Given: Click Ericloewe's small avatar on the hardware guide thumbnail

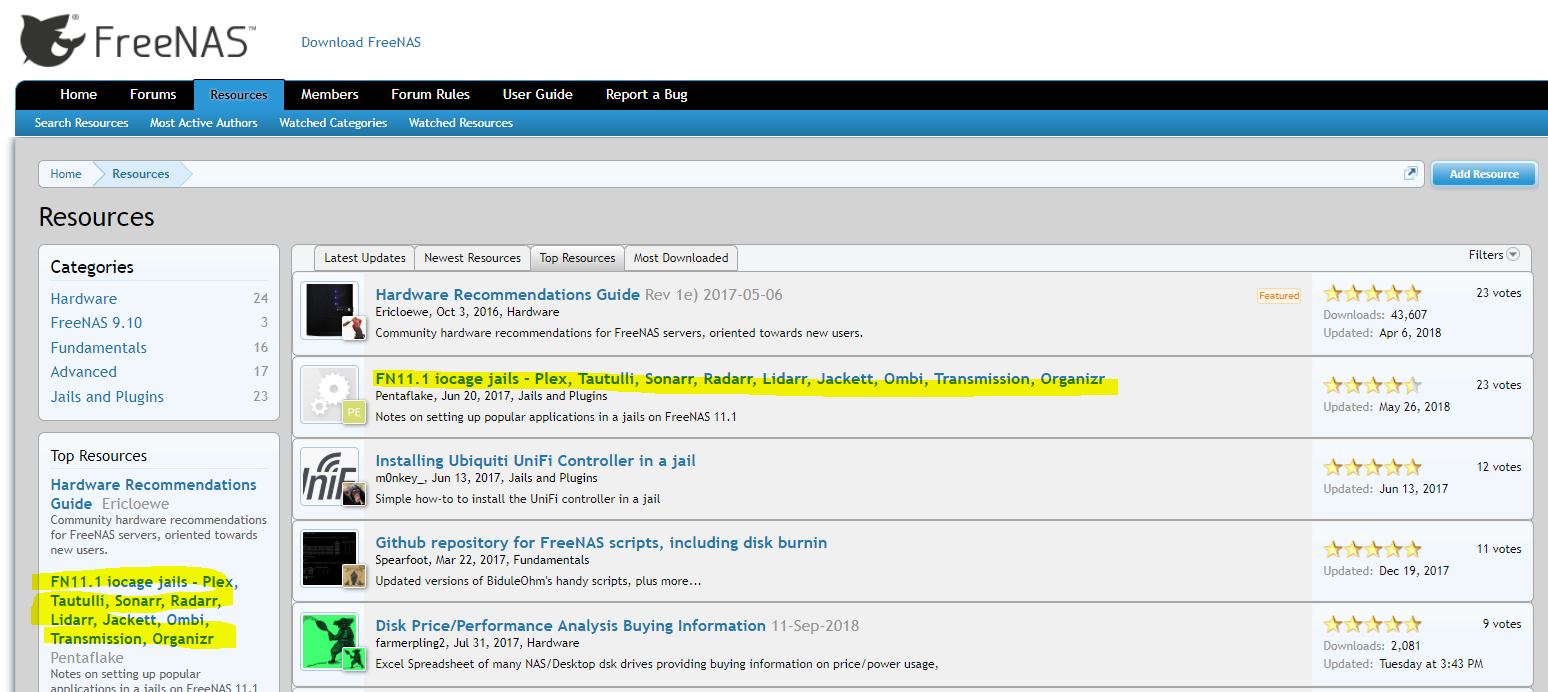Looking at the screenshot, I should pos(353,329).
